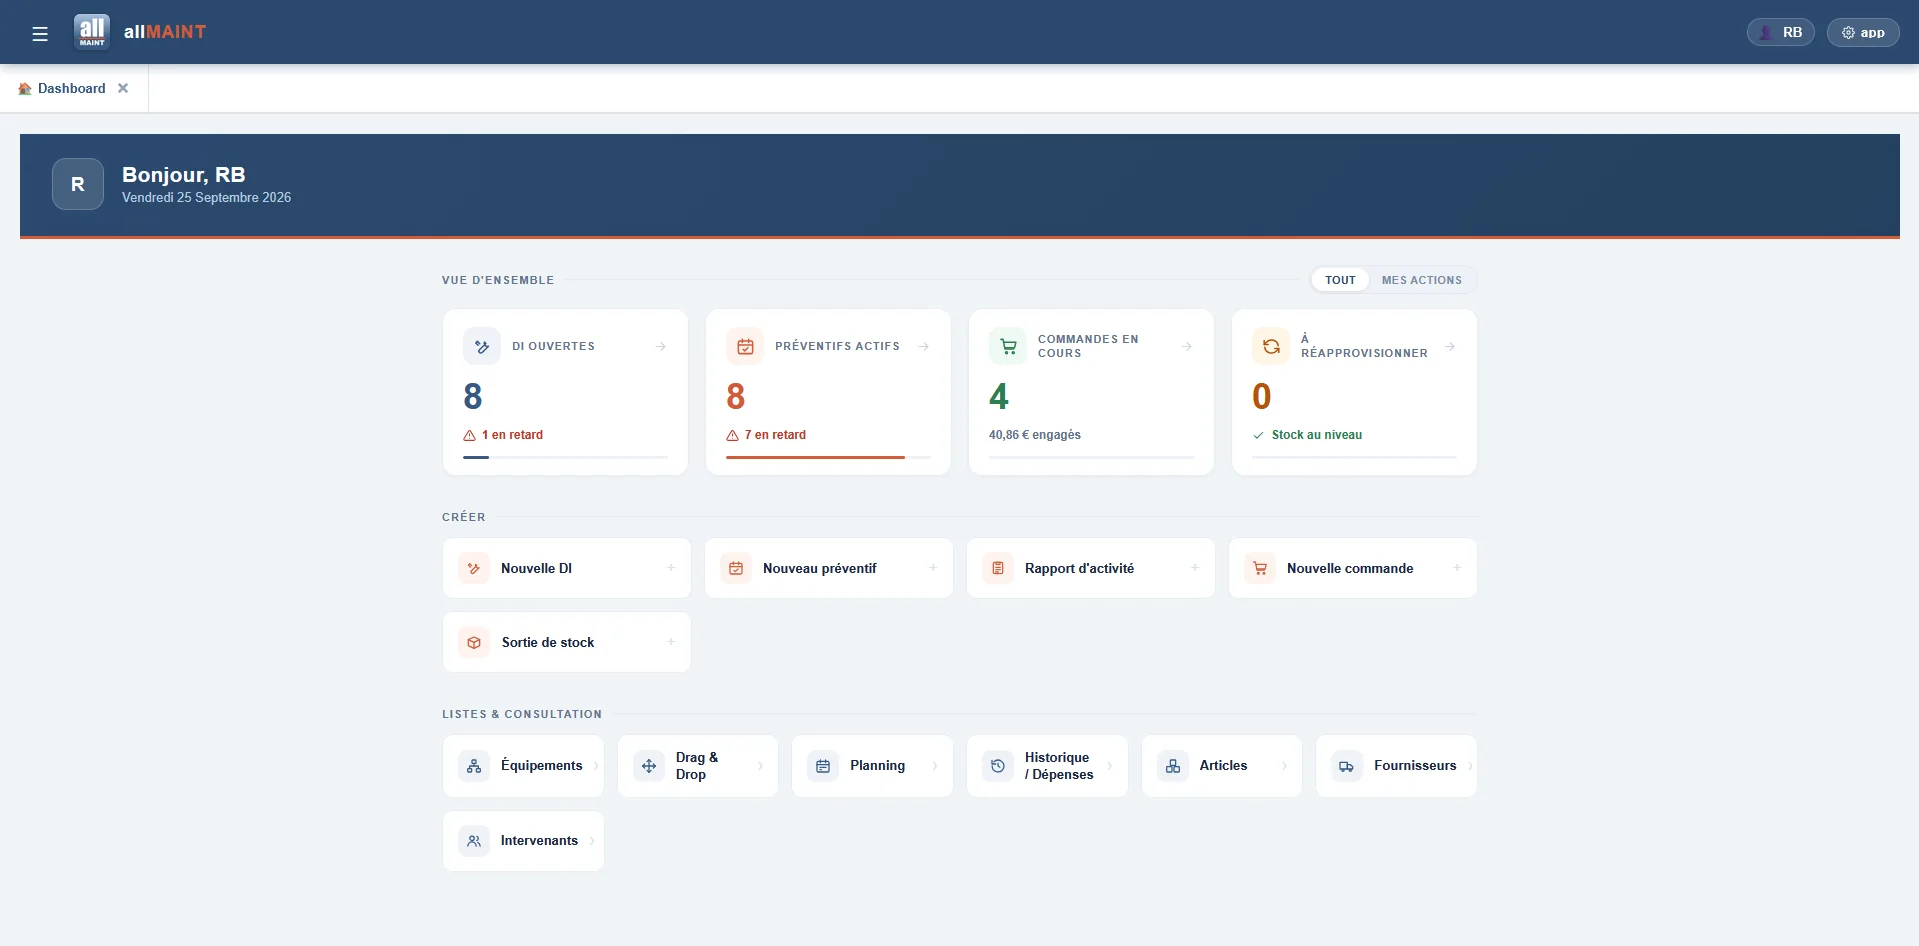The image size is (1919, 946).
Task: Click the DI ouvertes progress bar
Action: tap(565, 457)
